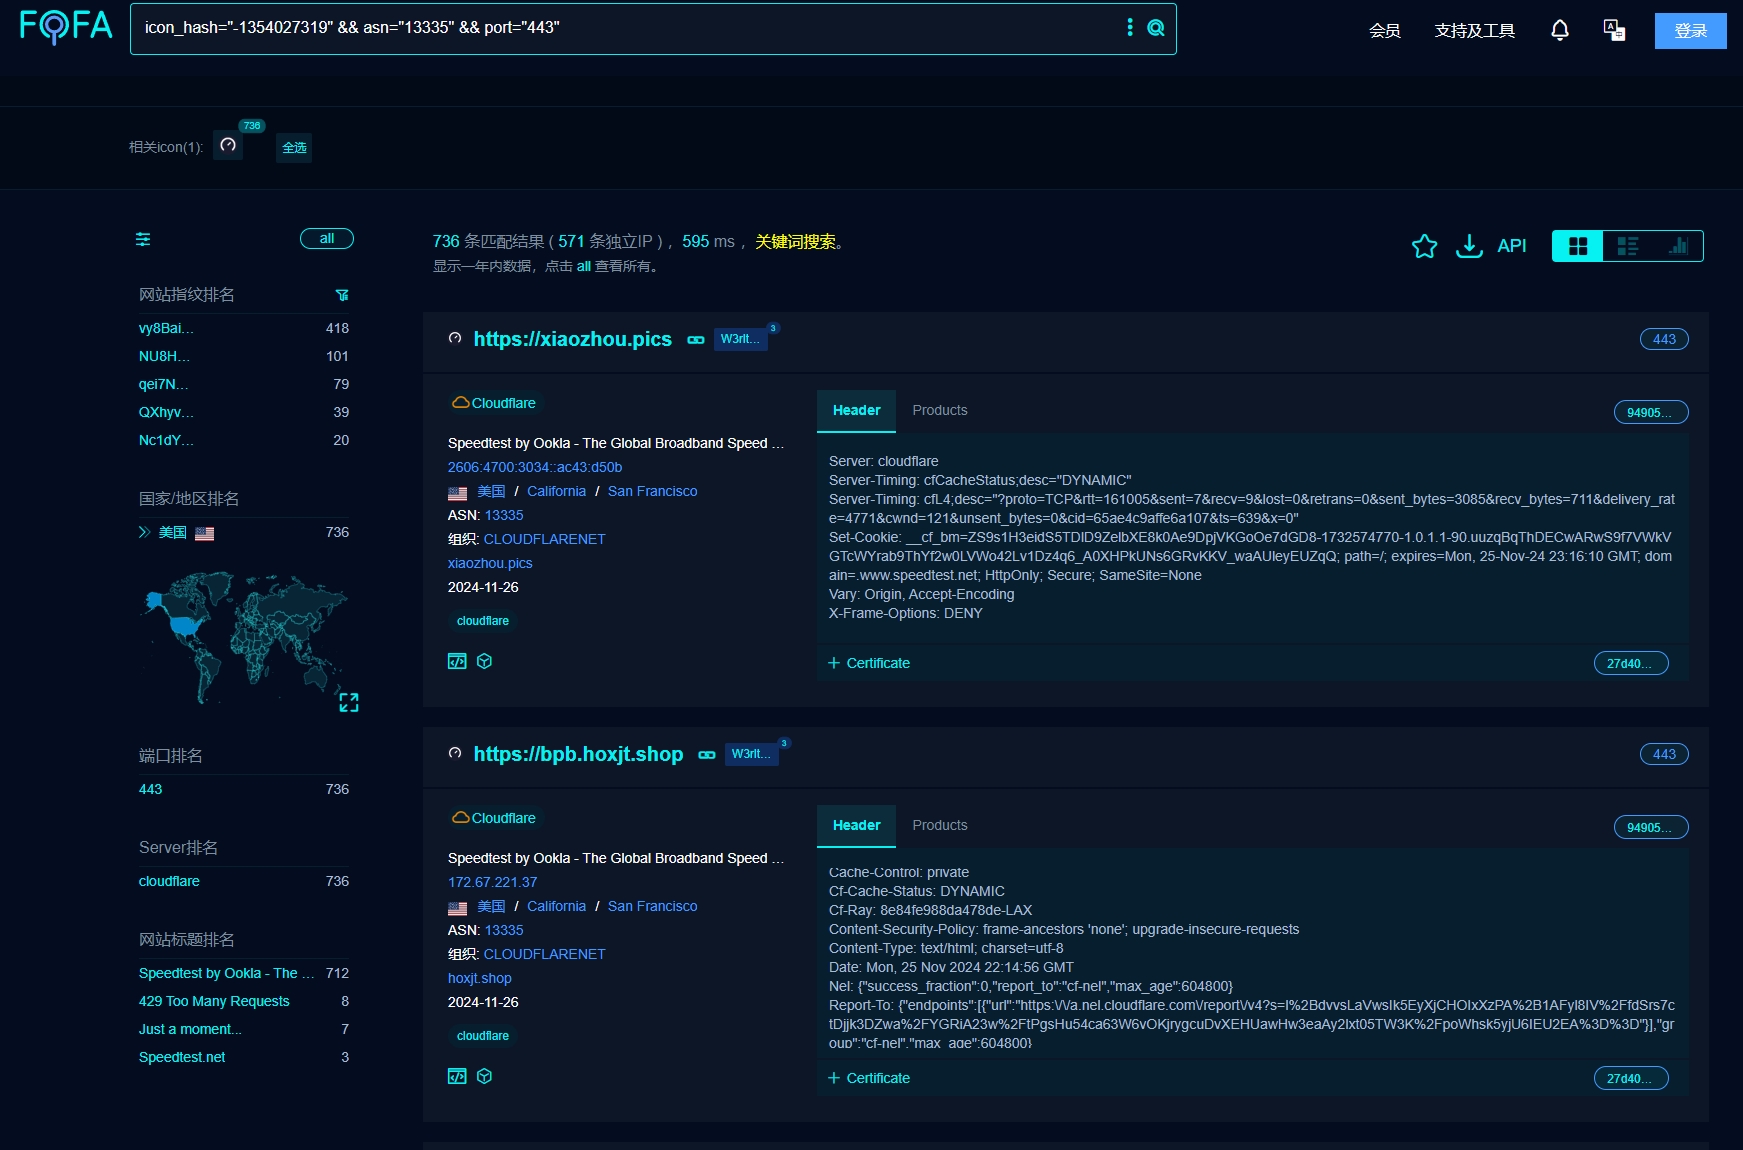Image resolution: width=1743 pixels, height=1150 pixels.
Task: Click the favicon next to https://xiaozhou.pics
Action: click(x=455, y=338)
